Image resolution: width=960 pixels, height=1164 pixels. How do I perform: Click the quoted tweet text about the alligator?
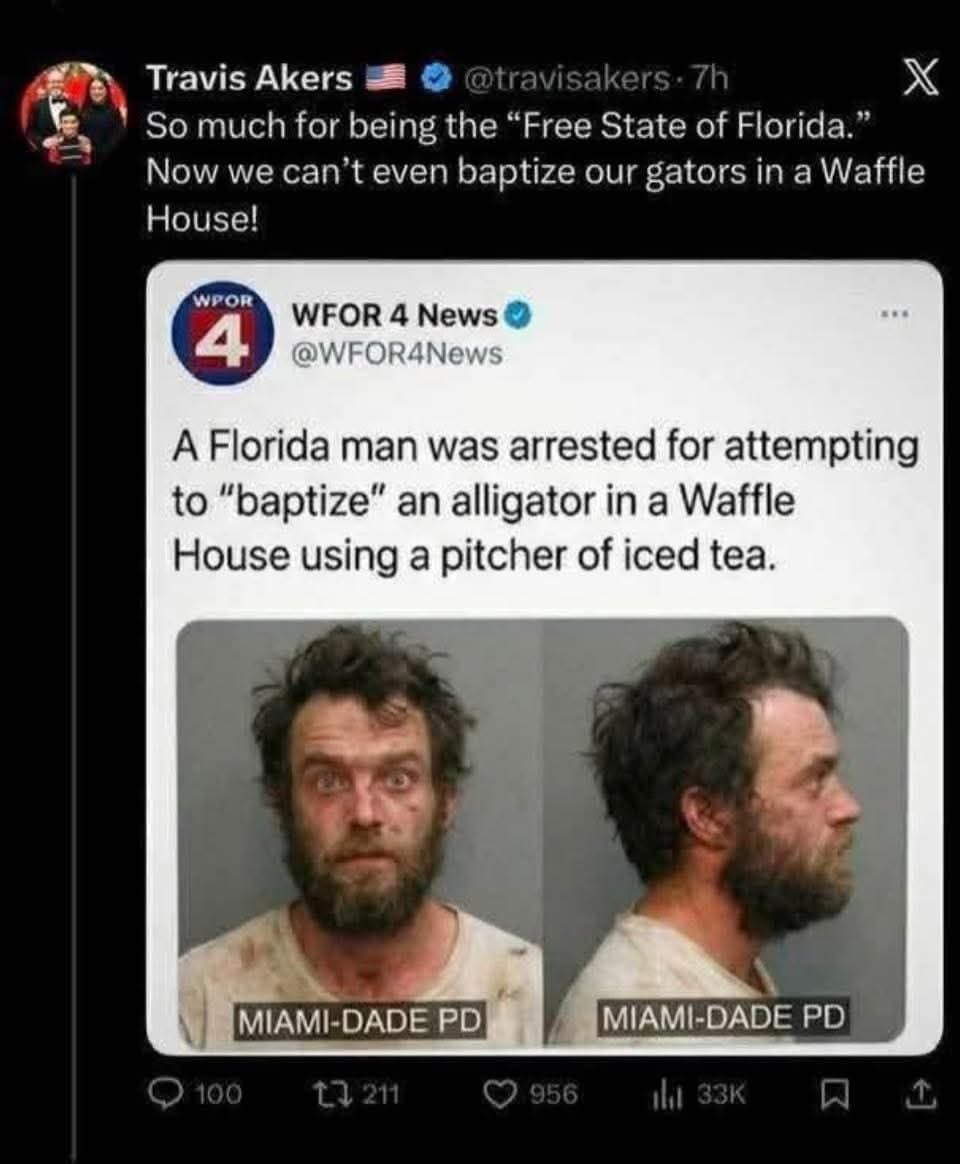tap(546, 501)
